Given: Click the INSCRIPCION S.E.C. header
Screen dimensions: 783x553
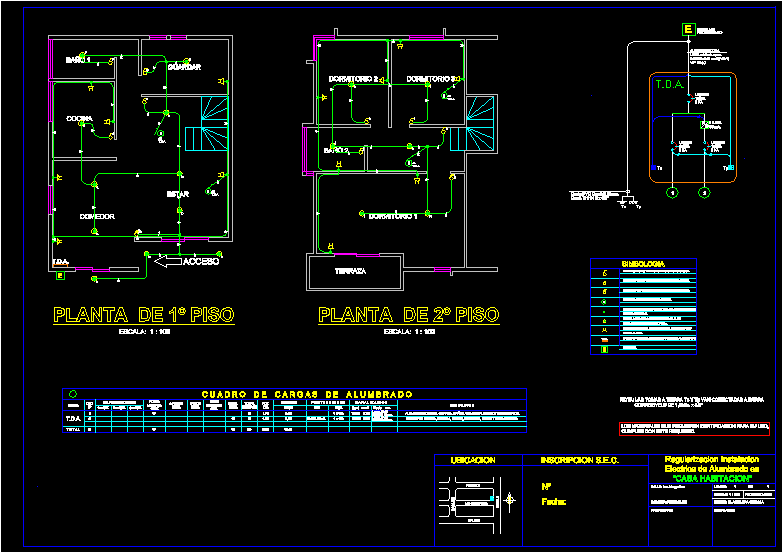Looking at the screenshot, I should tap(580, 460).
